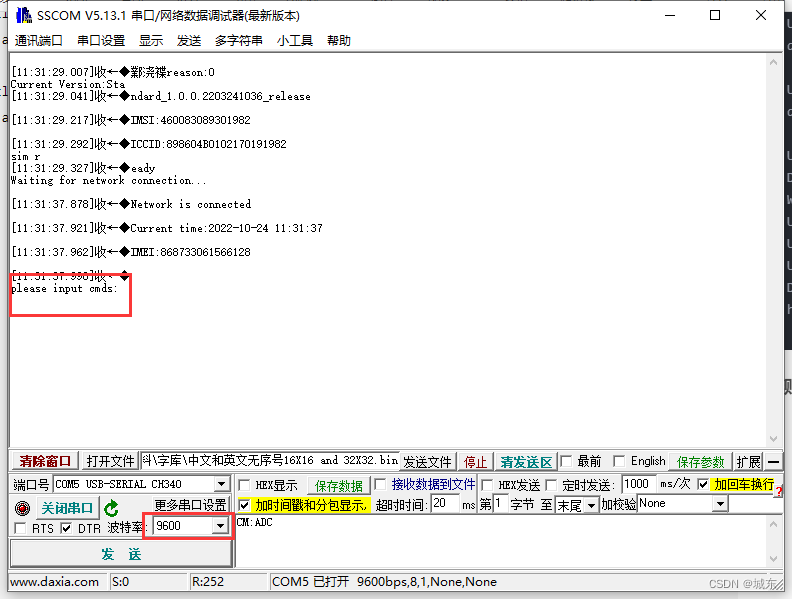
Task: Click the send text area containing CM:ADC
Action: click(x=500, y=541)
